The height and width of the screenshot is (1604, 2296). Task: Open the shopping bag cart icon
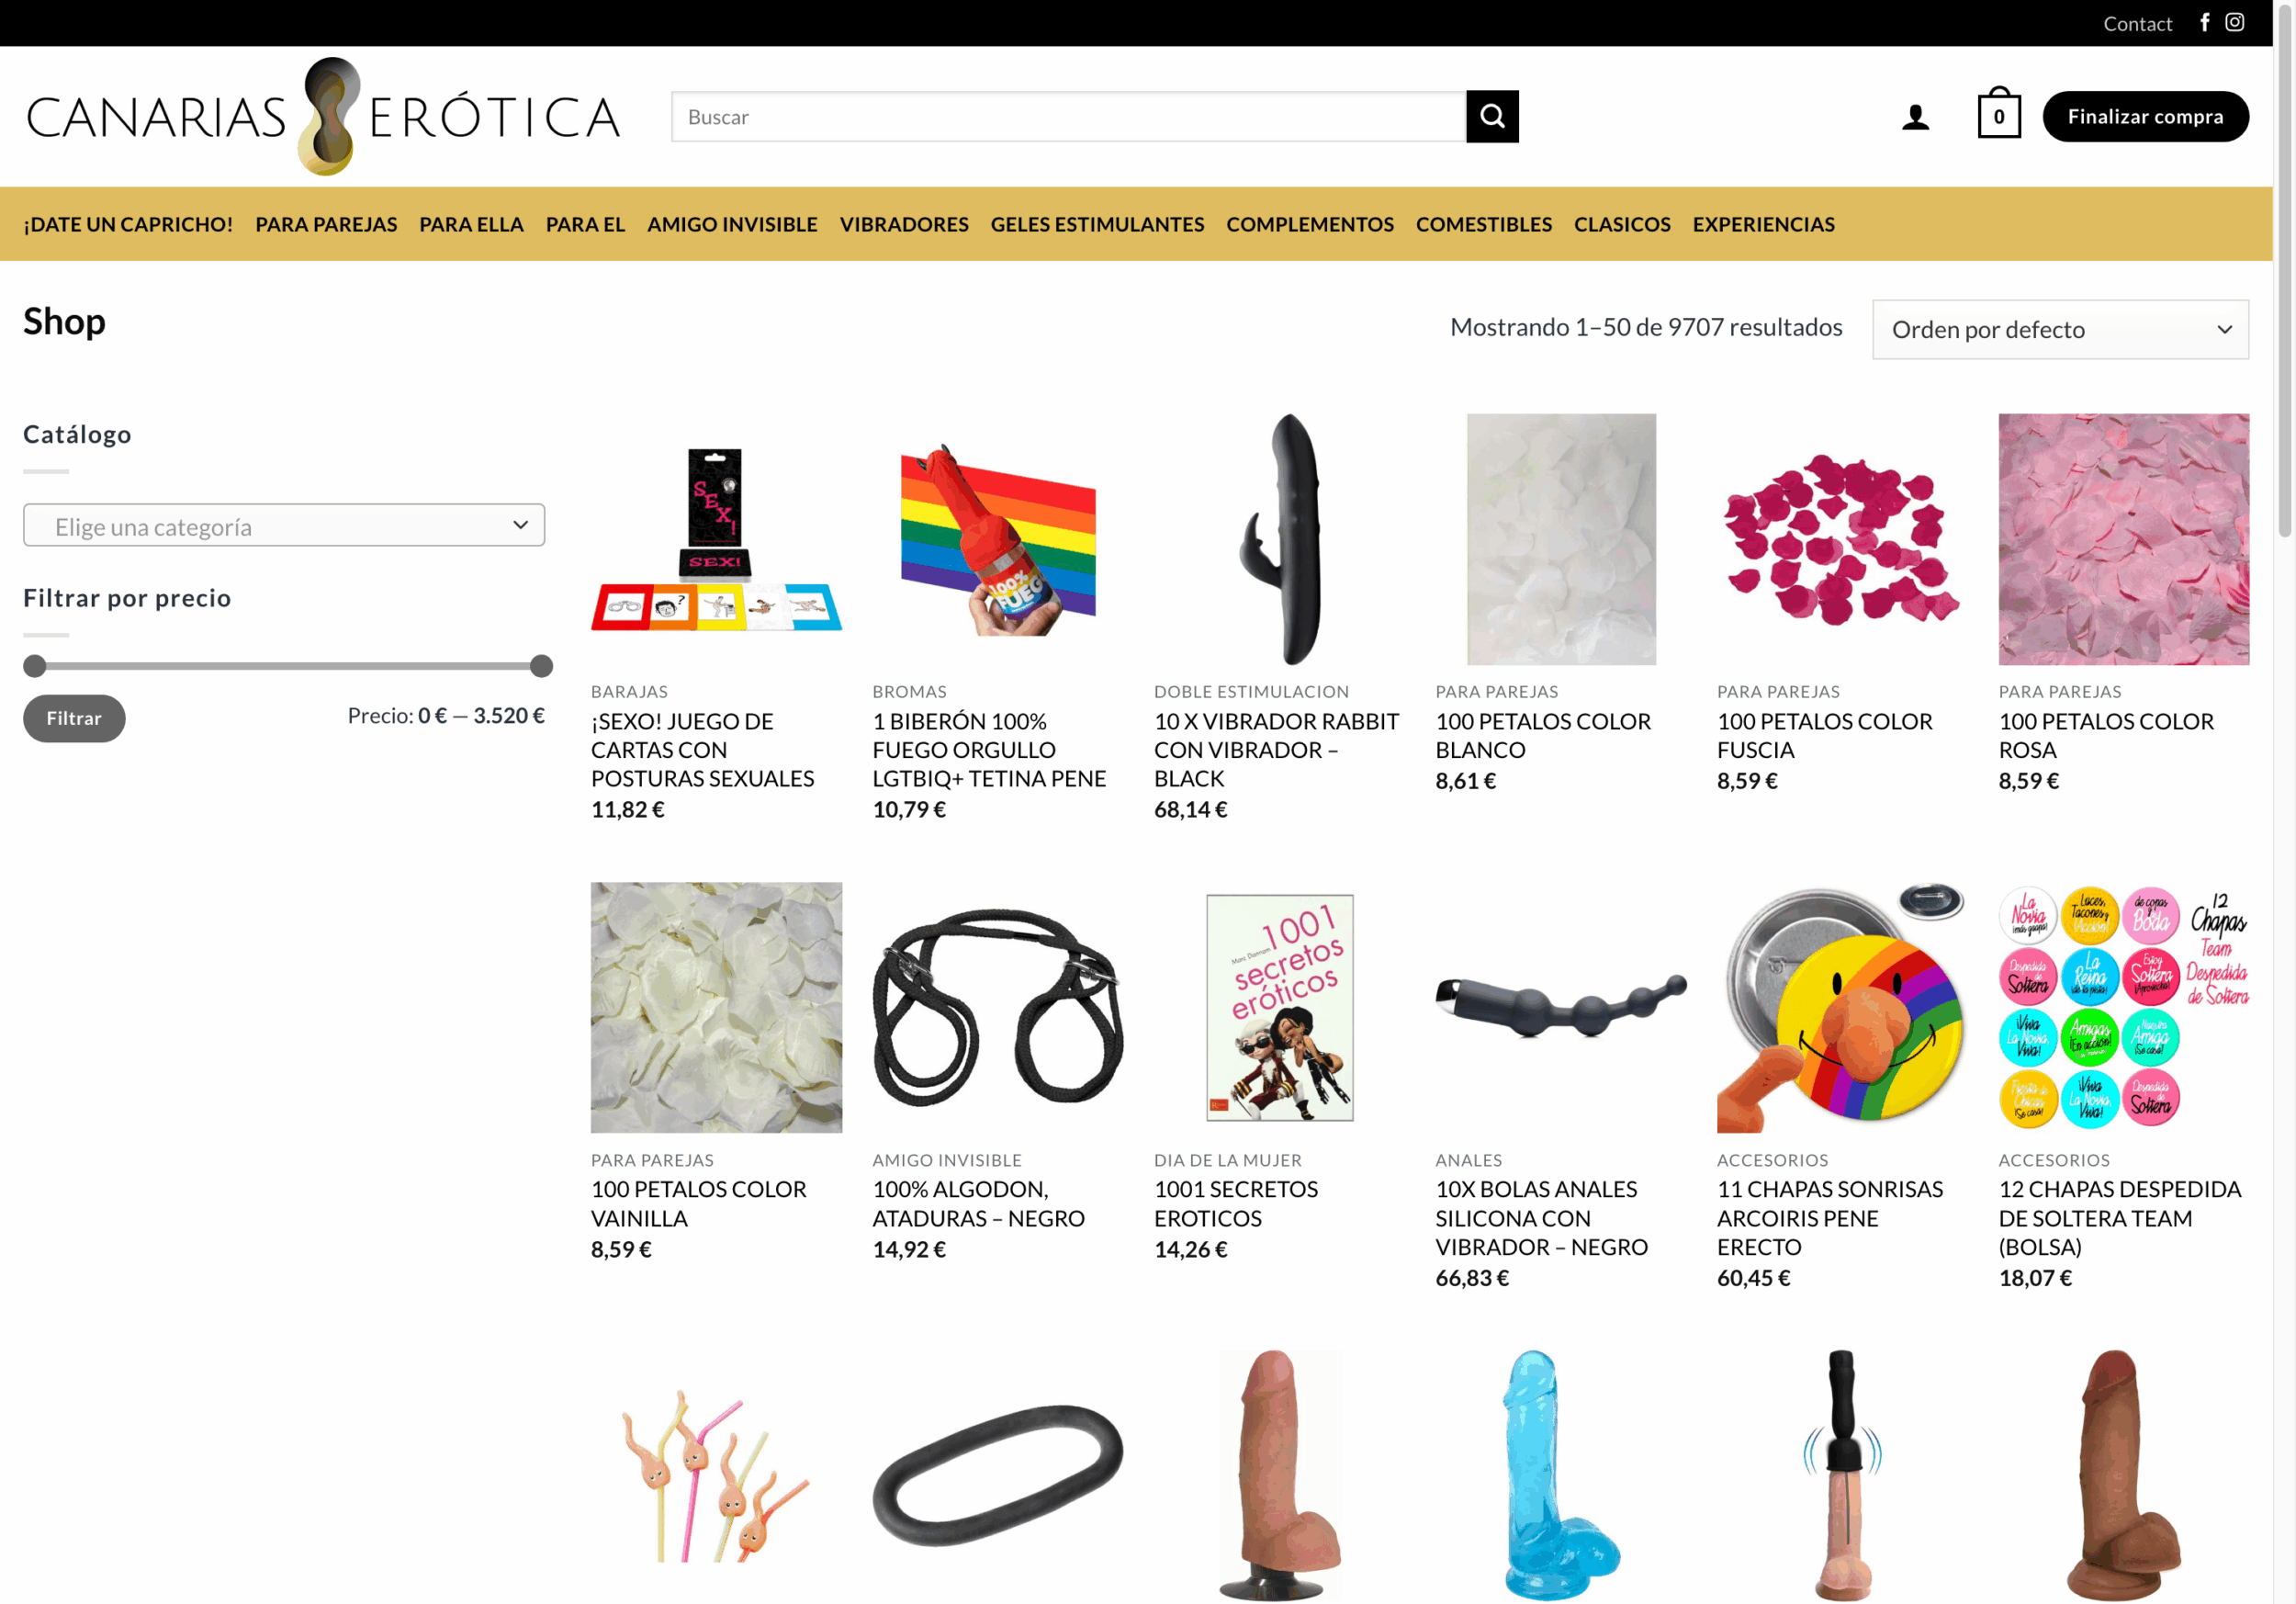[1999, 113]
